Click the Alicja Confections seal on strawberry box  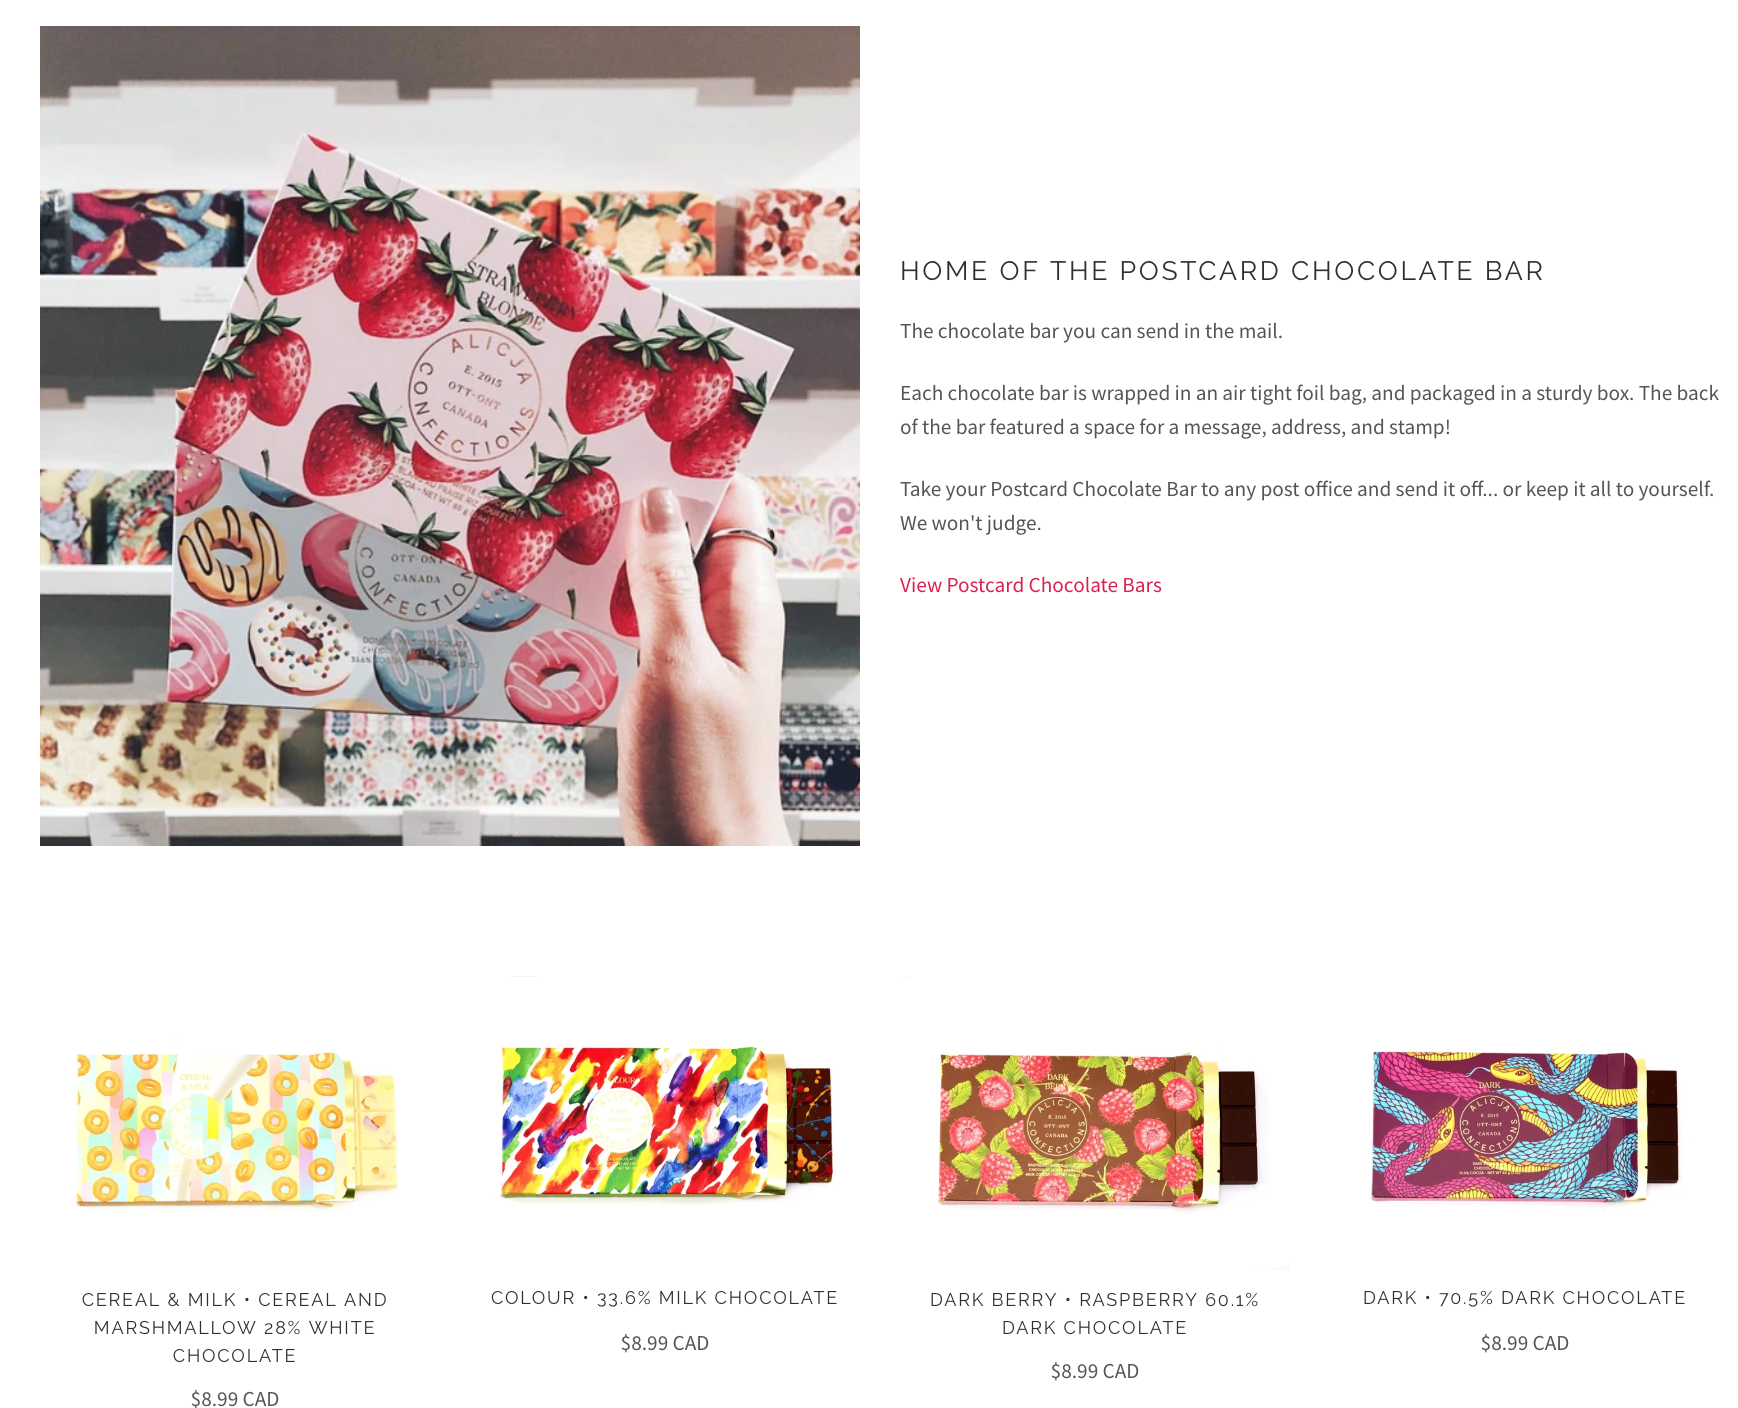click(x=474, y=396)
